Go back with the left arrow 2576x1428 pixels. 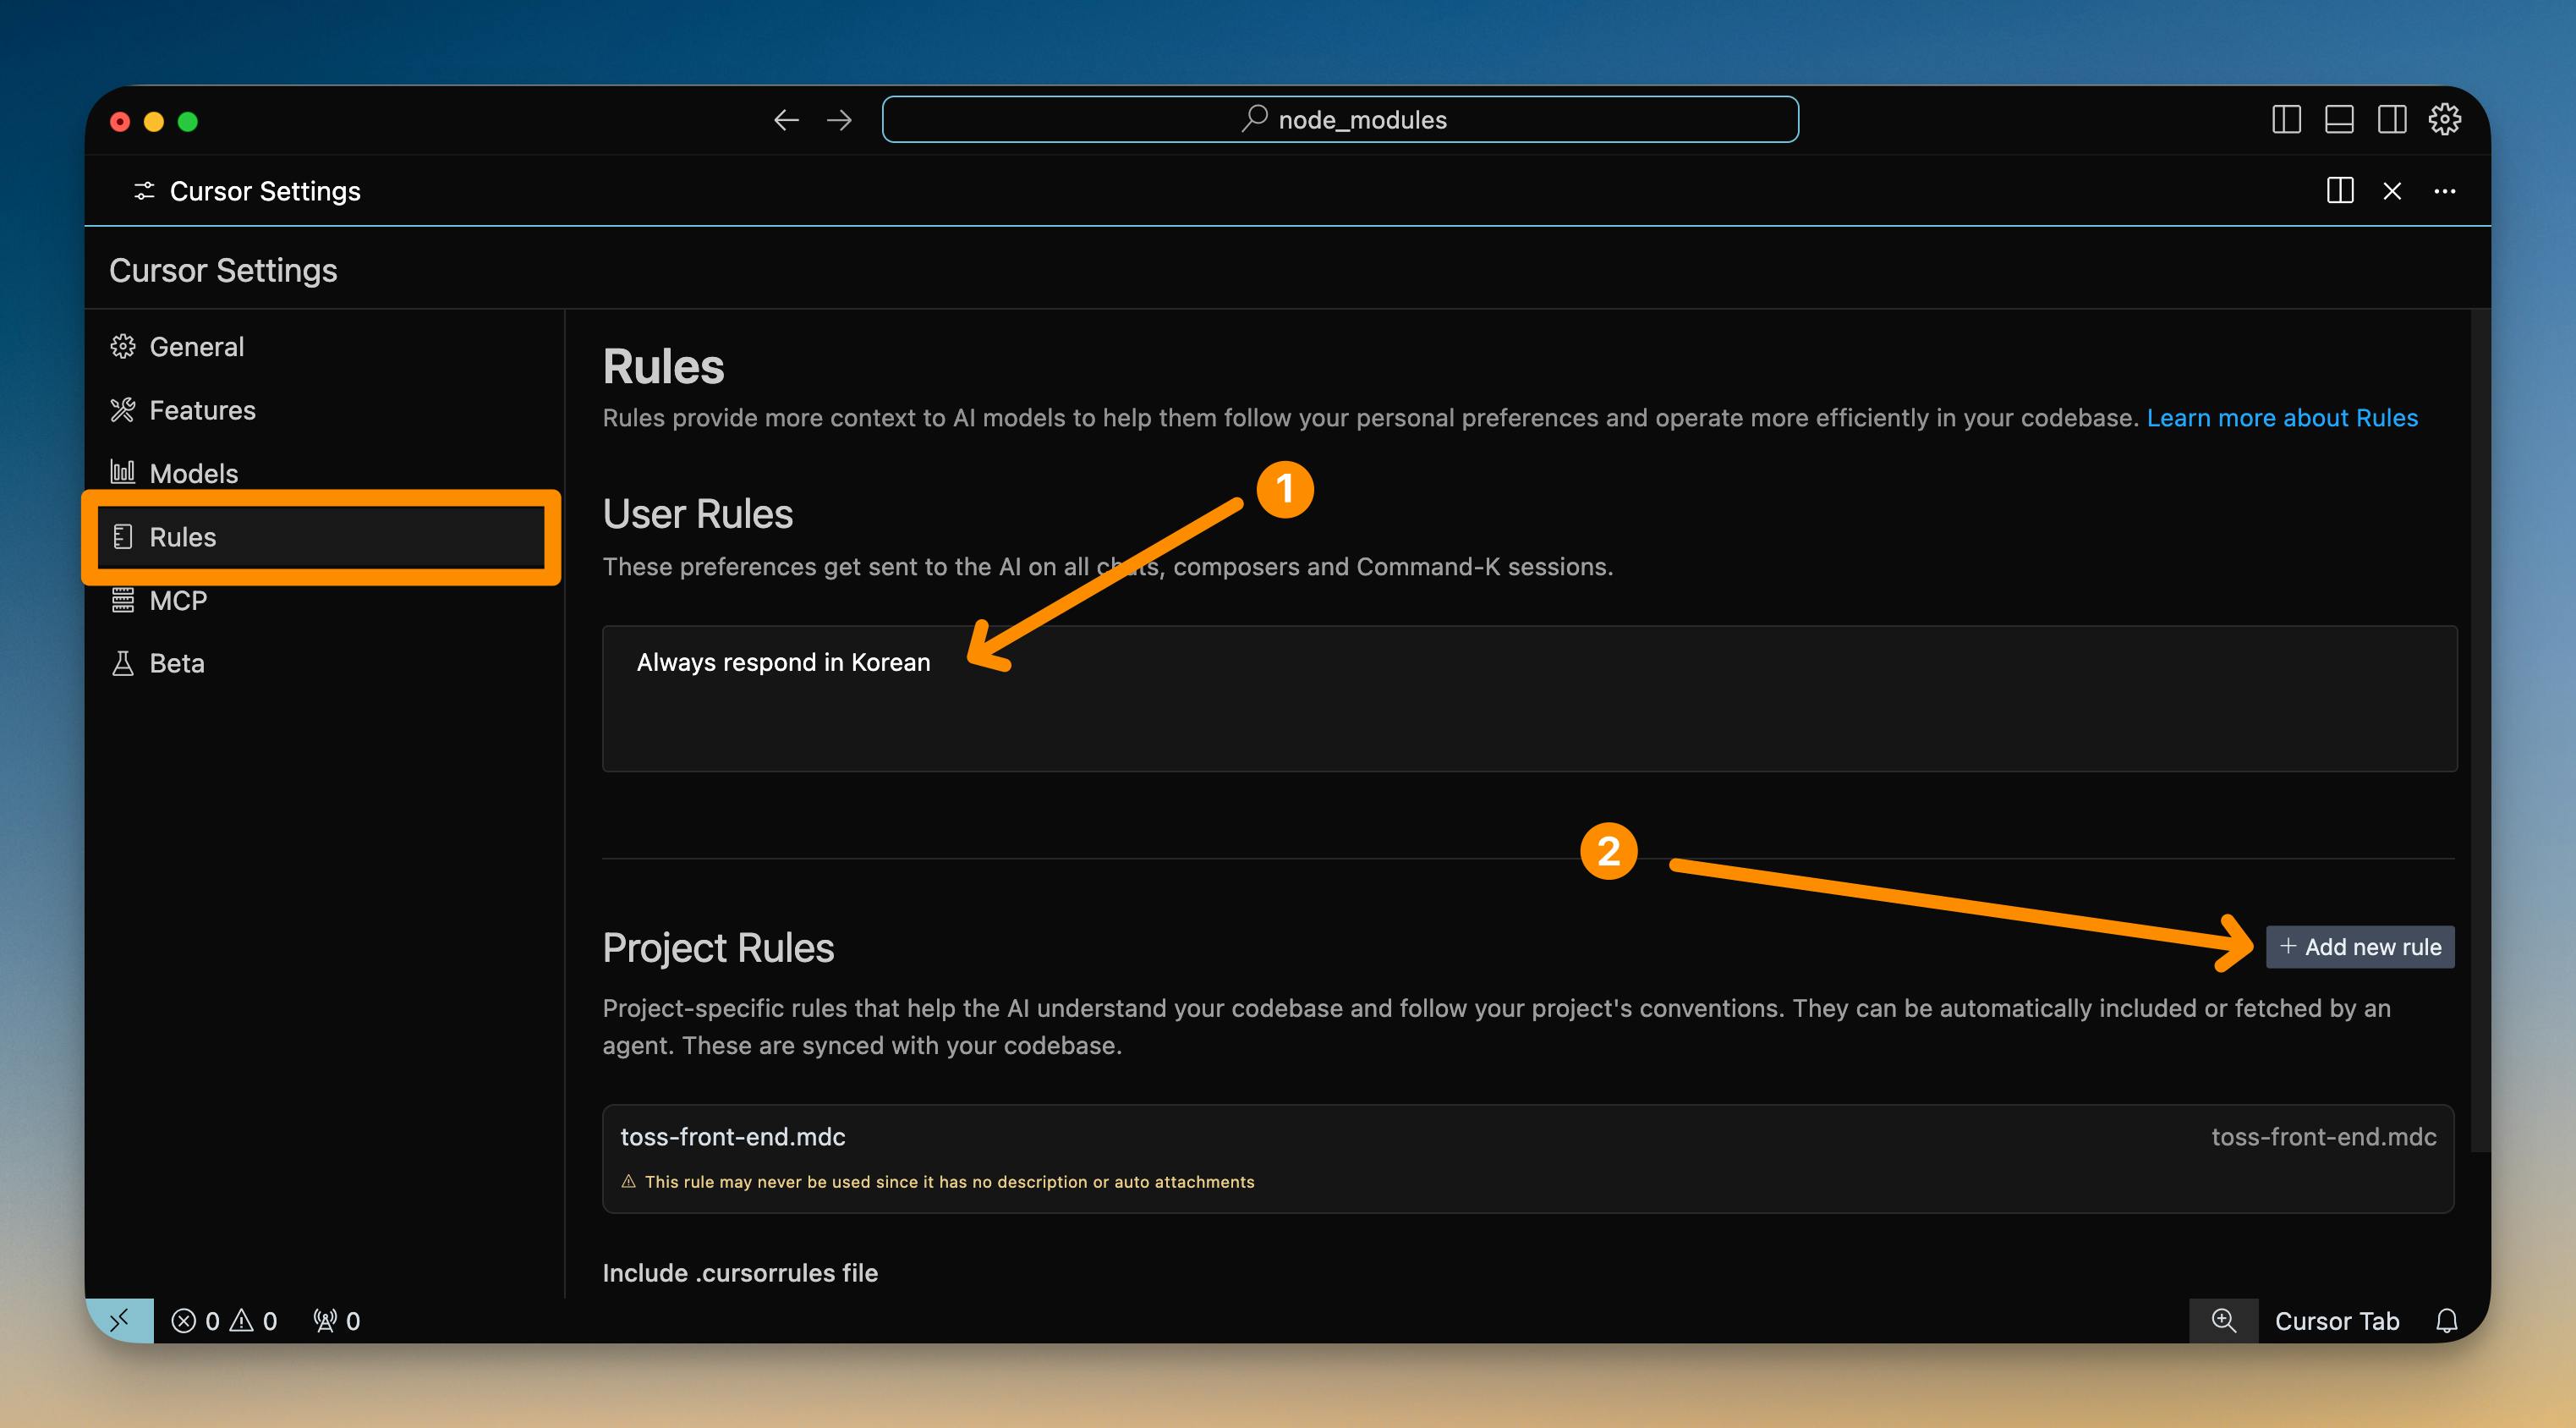[786, 120]
